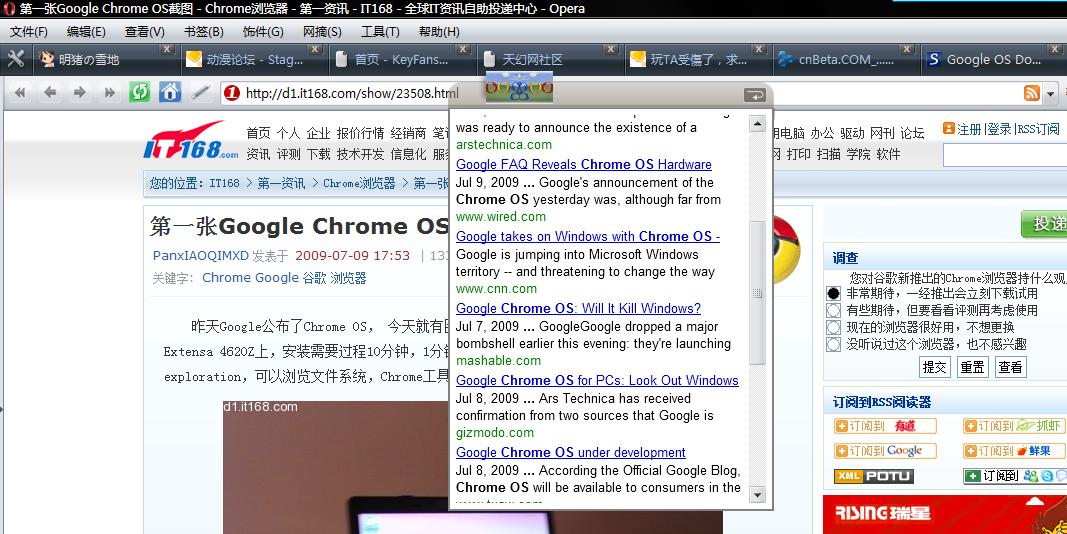The height and width of the screenshot is (534, 1067).
Task: Open the 编辑(E) menu
Action: tap(86, 32)
